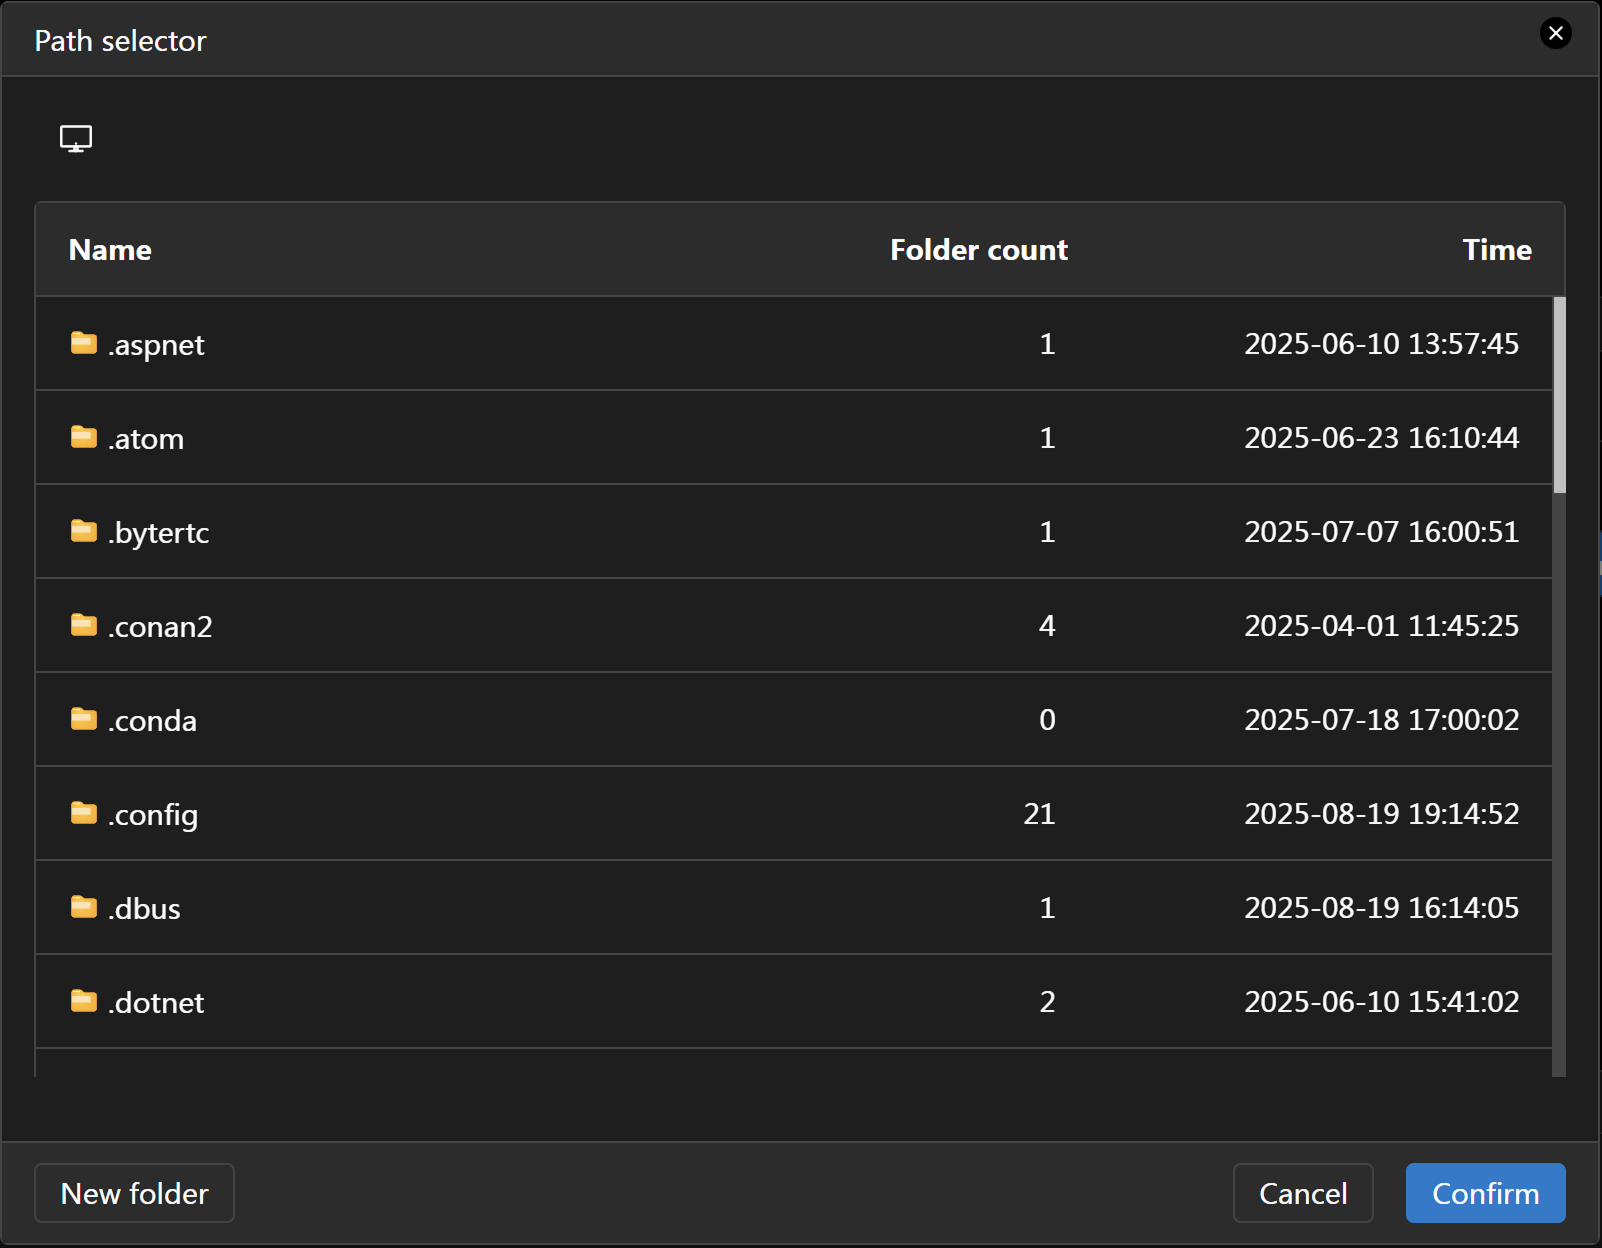
Task: Click the Folder count column header
Action: 978,250
